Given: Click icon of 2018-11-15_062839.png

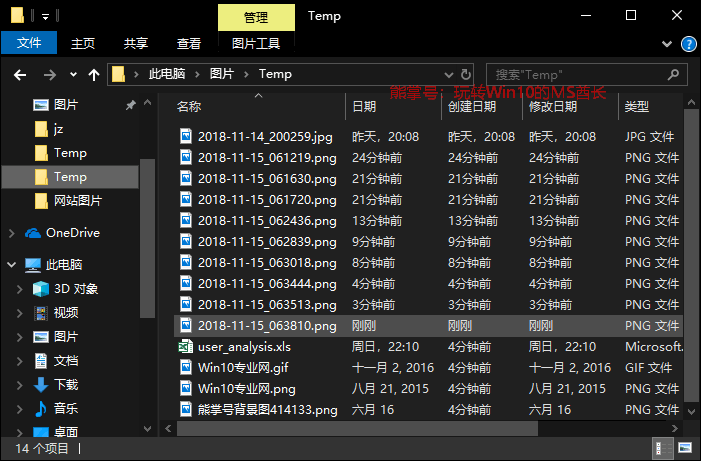Looking at the screenshot, I should click(186, 241).
